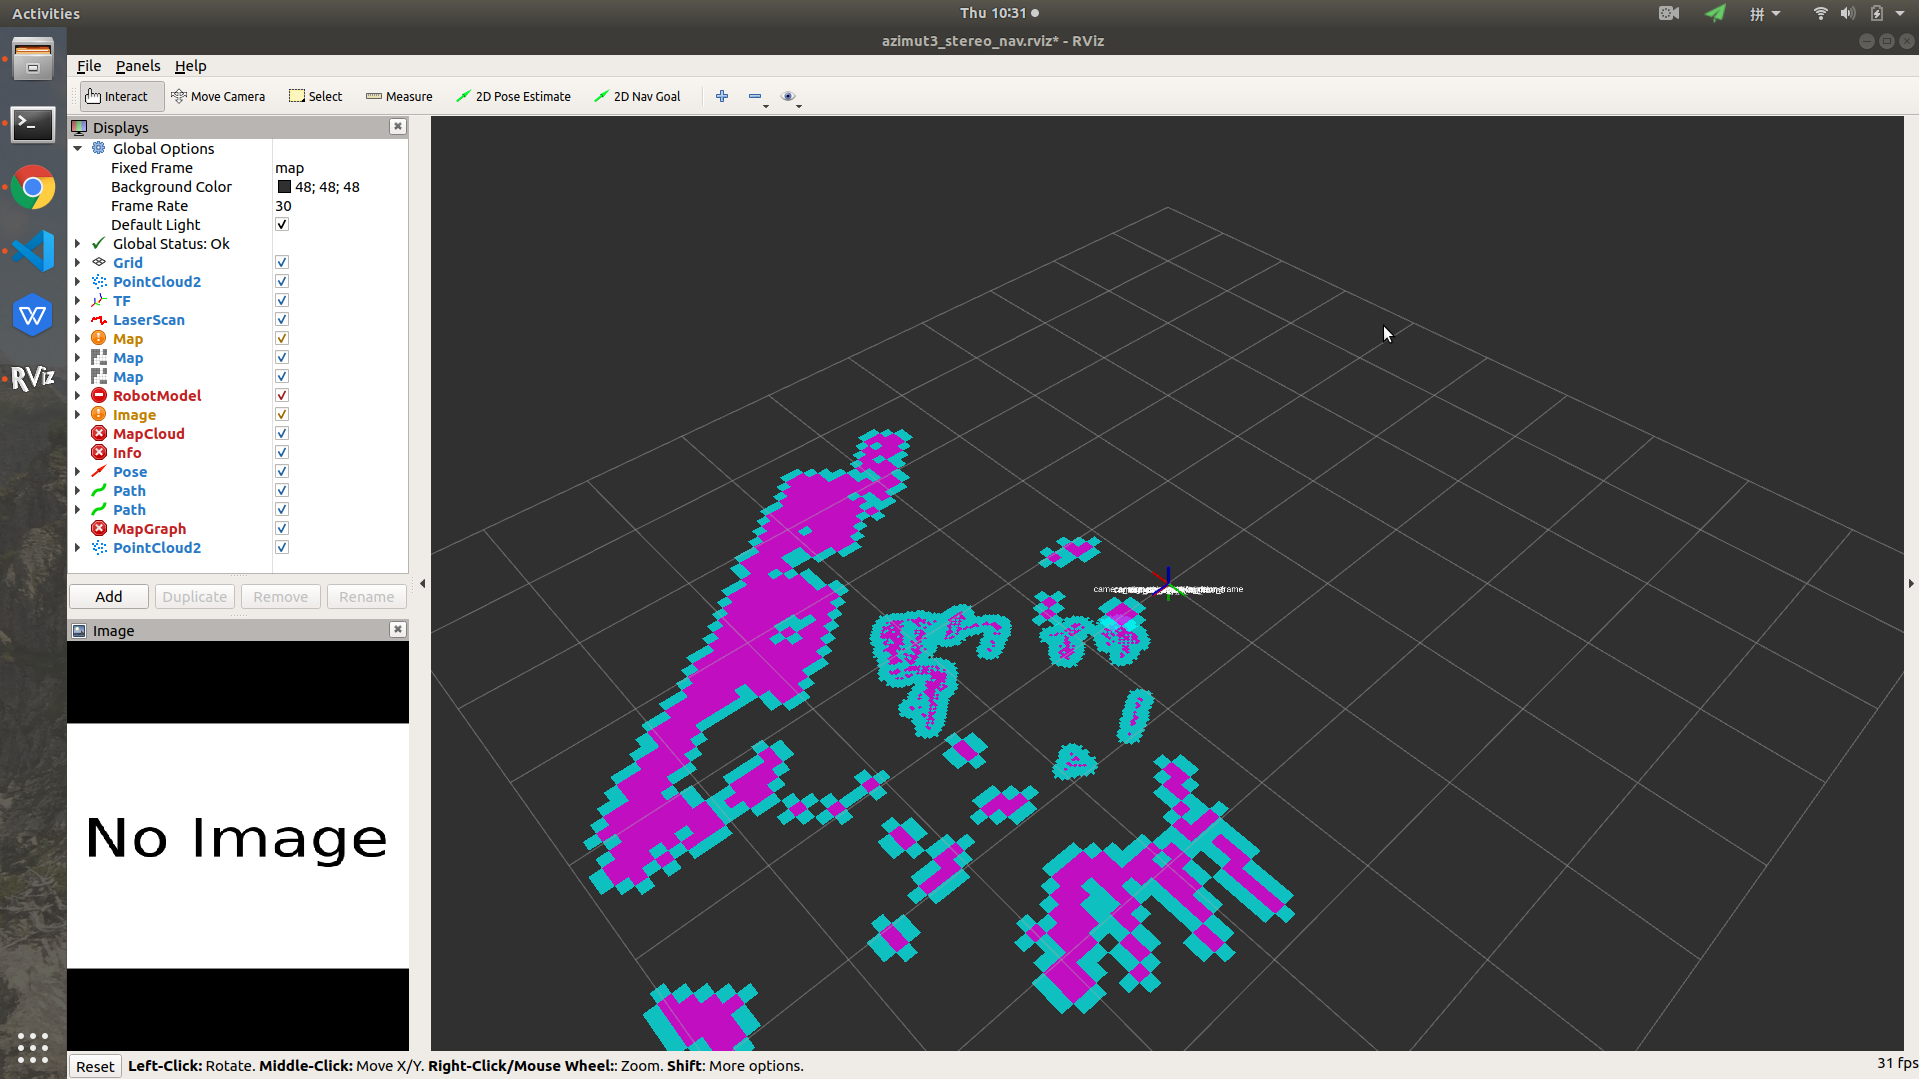This screenshot has height=1079, width=1919.
Task: Open the Panels menu
Action: [137, 65]
